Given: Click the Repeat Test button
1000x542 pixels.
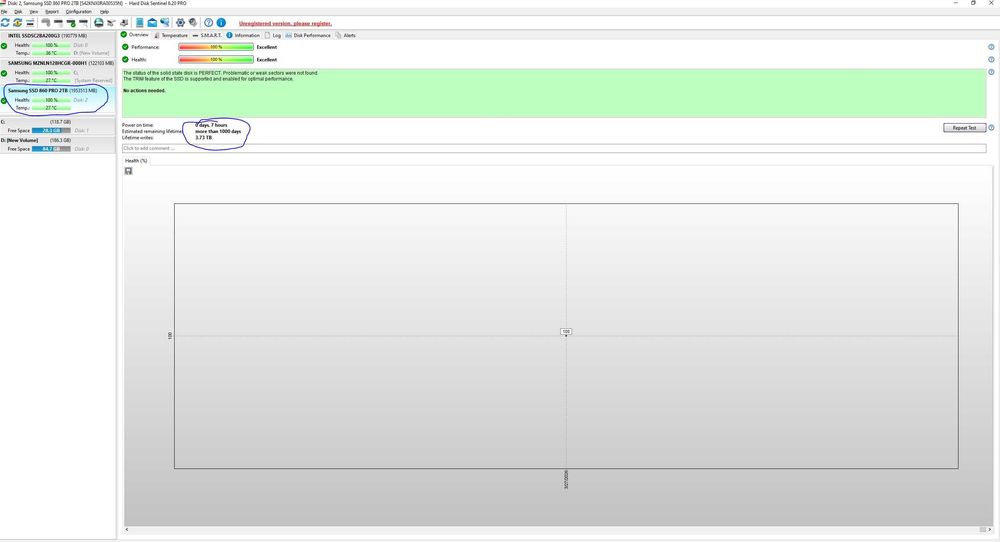Looking at the screenshot, I should (964, 128).
